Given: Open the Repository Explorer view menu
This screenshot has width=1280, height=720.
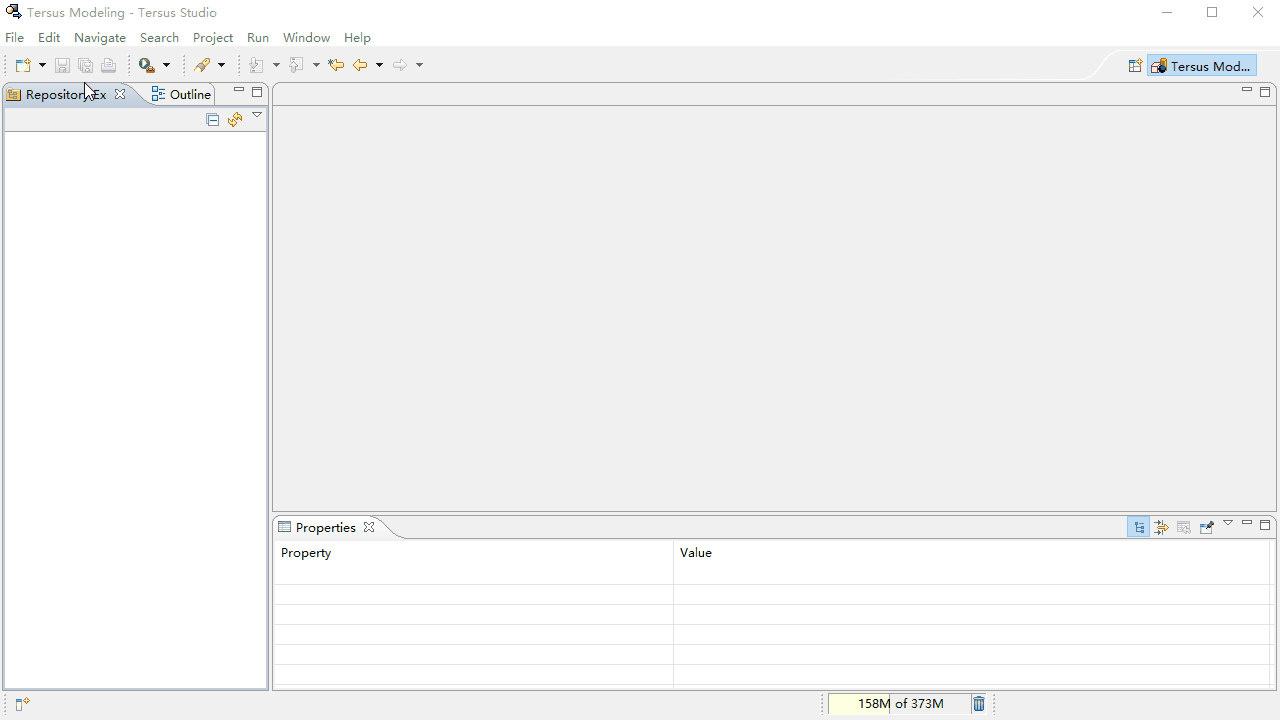Looking at the screenshot, I should point(257,116).
